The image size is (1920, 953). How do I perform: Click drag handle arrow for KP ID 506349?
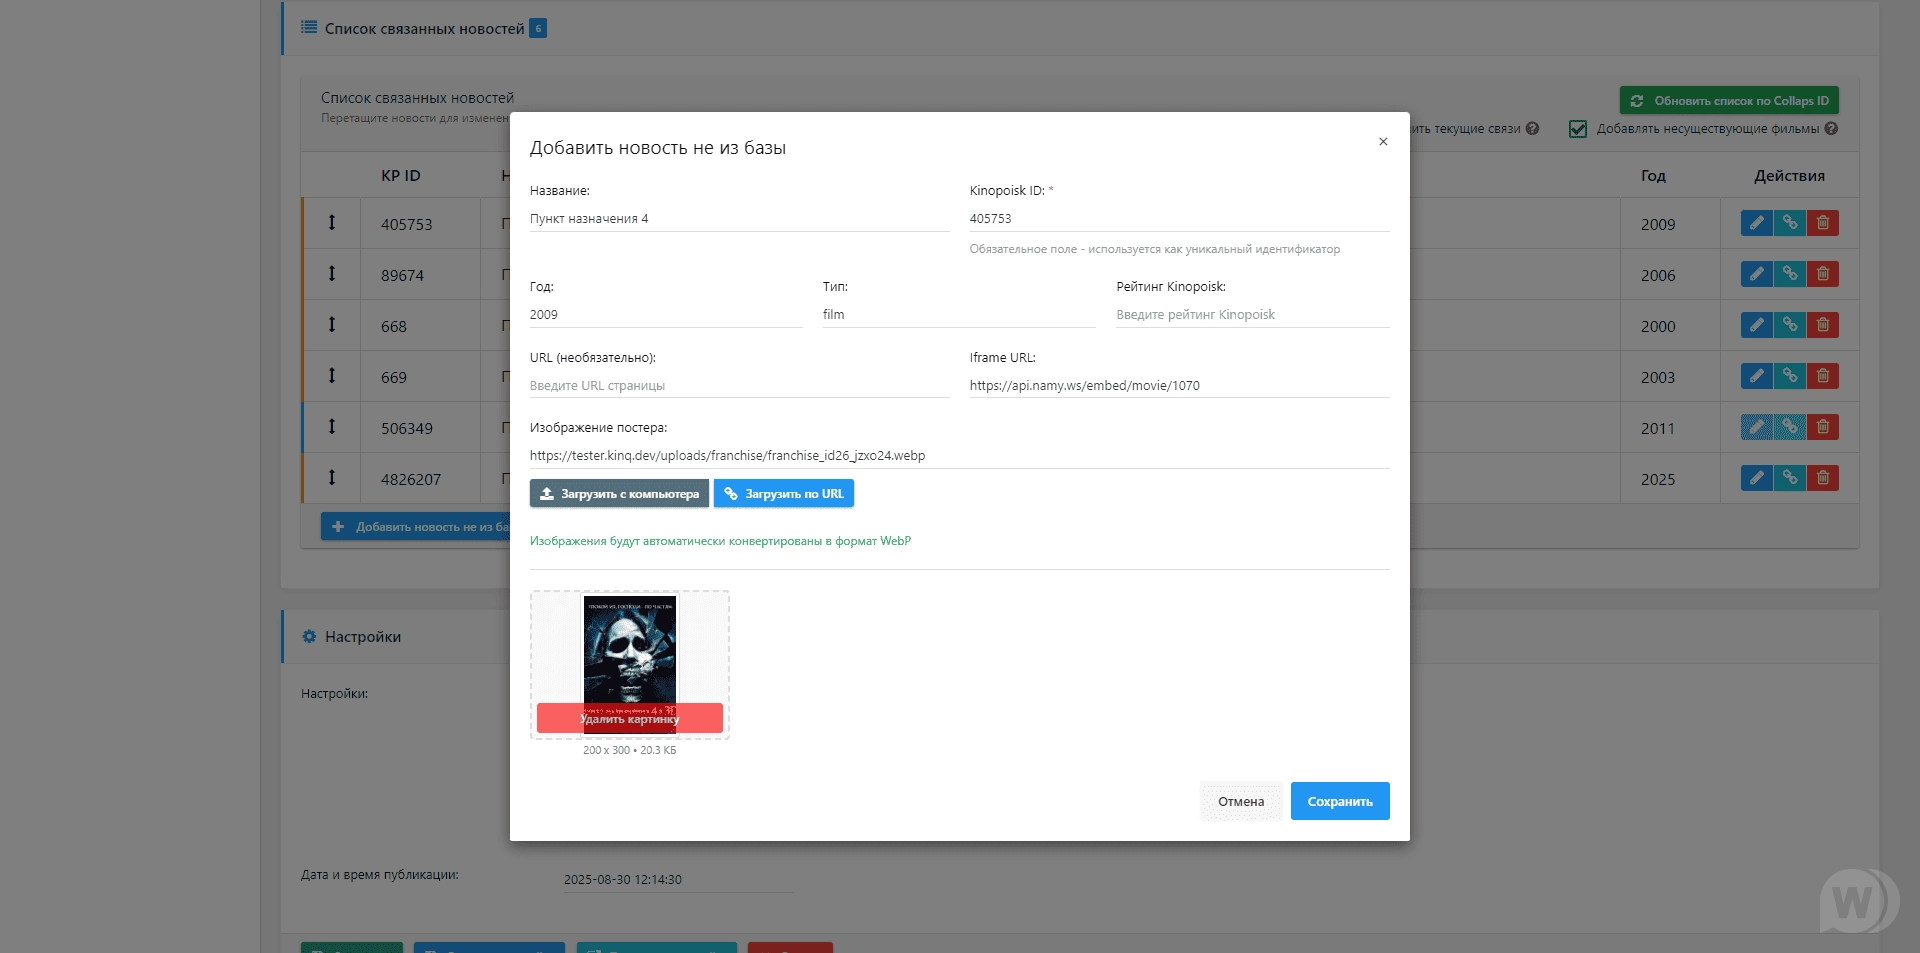[x=332, y=427]
